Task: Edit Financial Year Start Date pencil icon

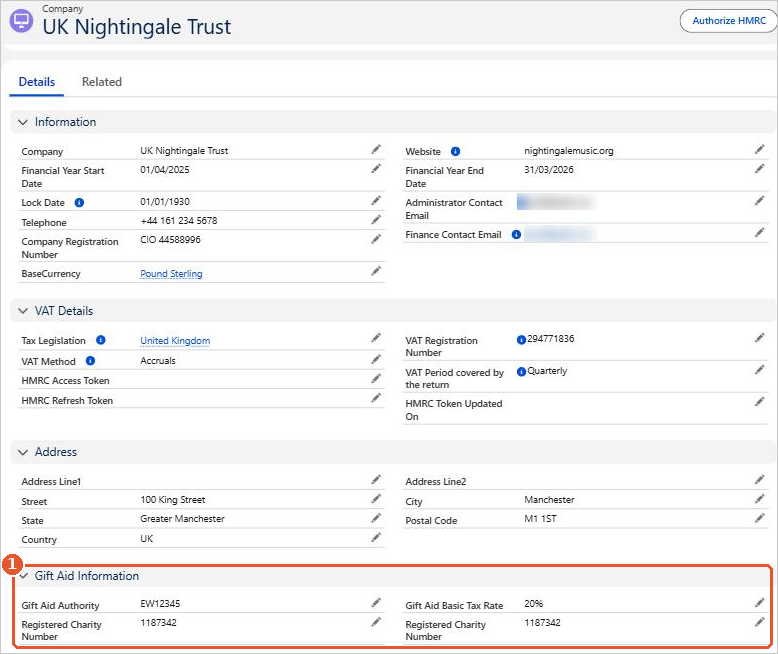Action: click(376, 169)
